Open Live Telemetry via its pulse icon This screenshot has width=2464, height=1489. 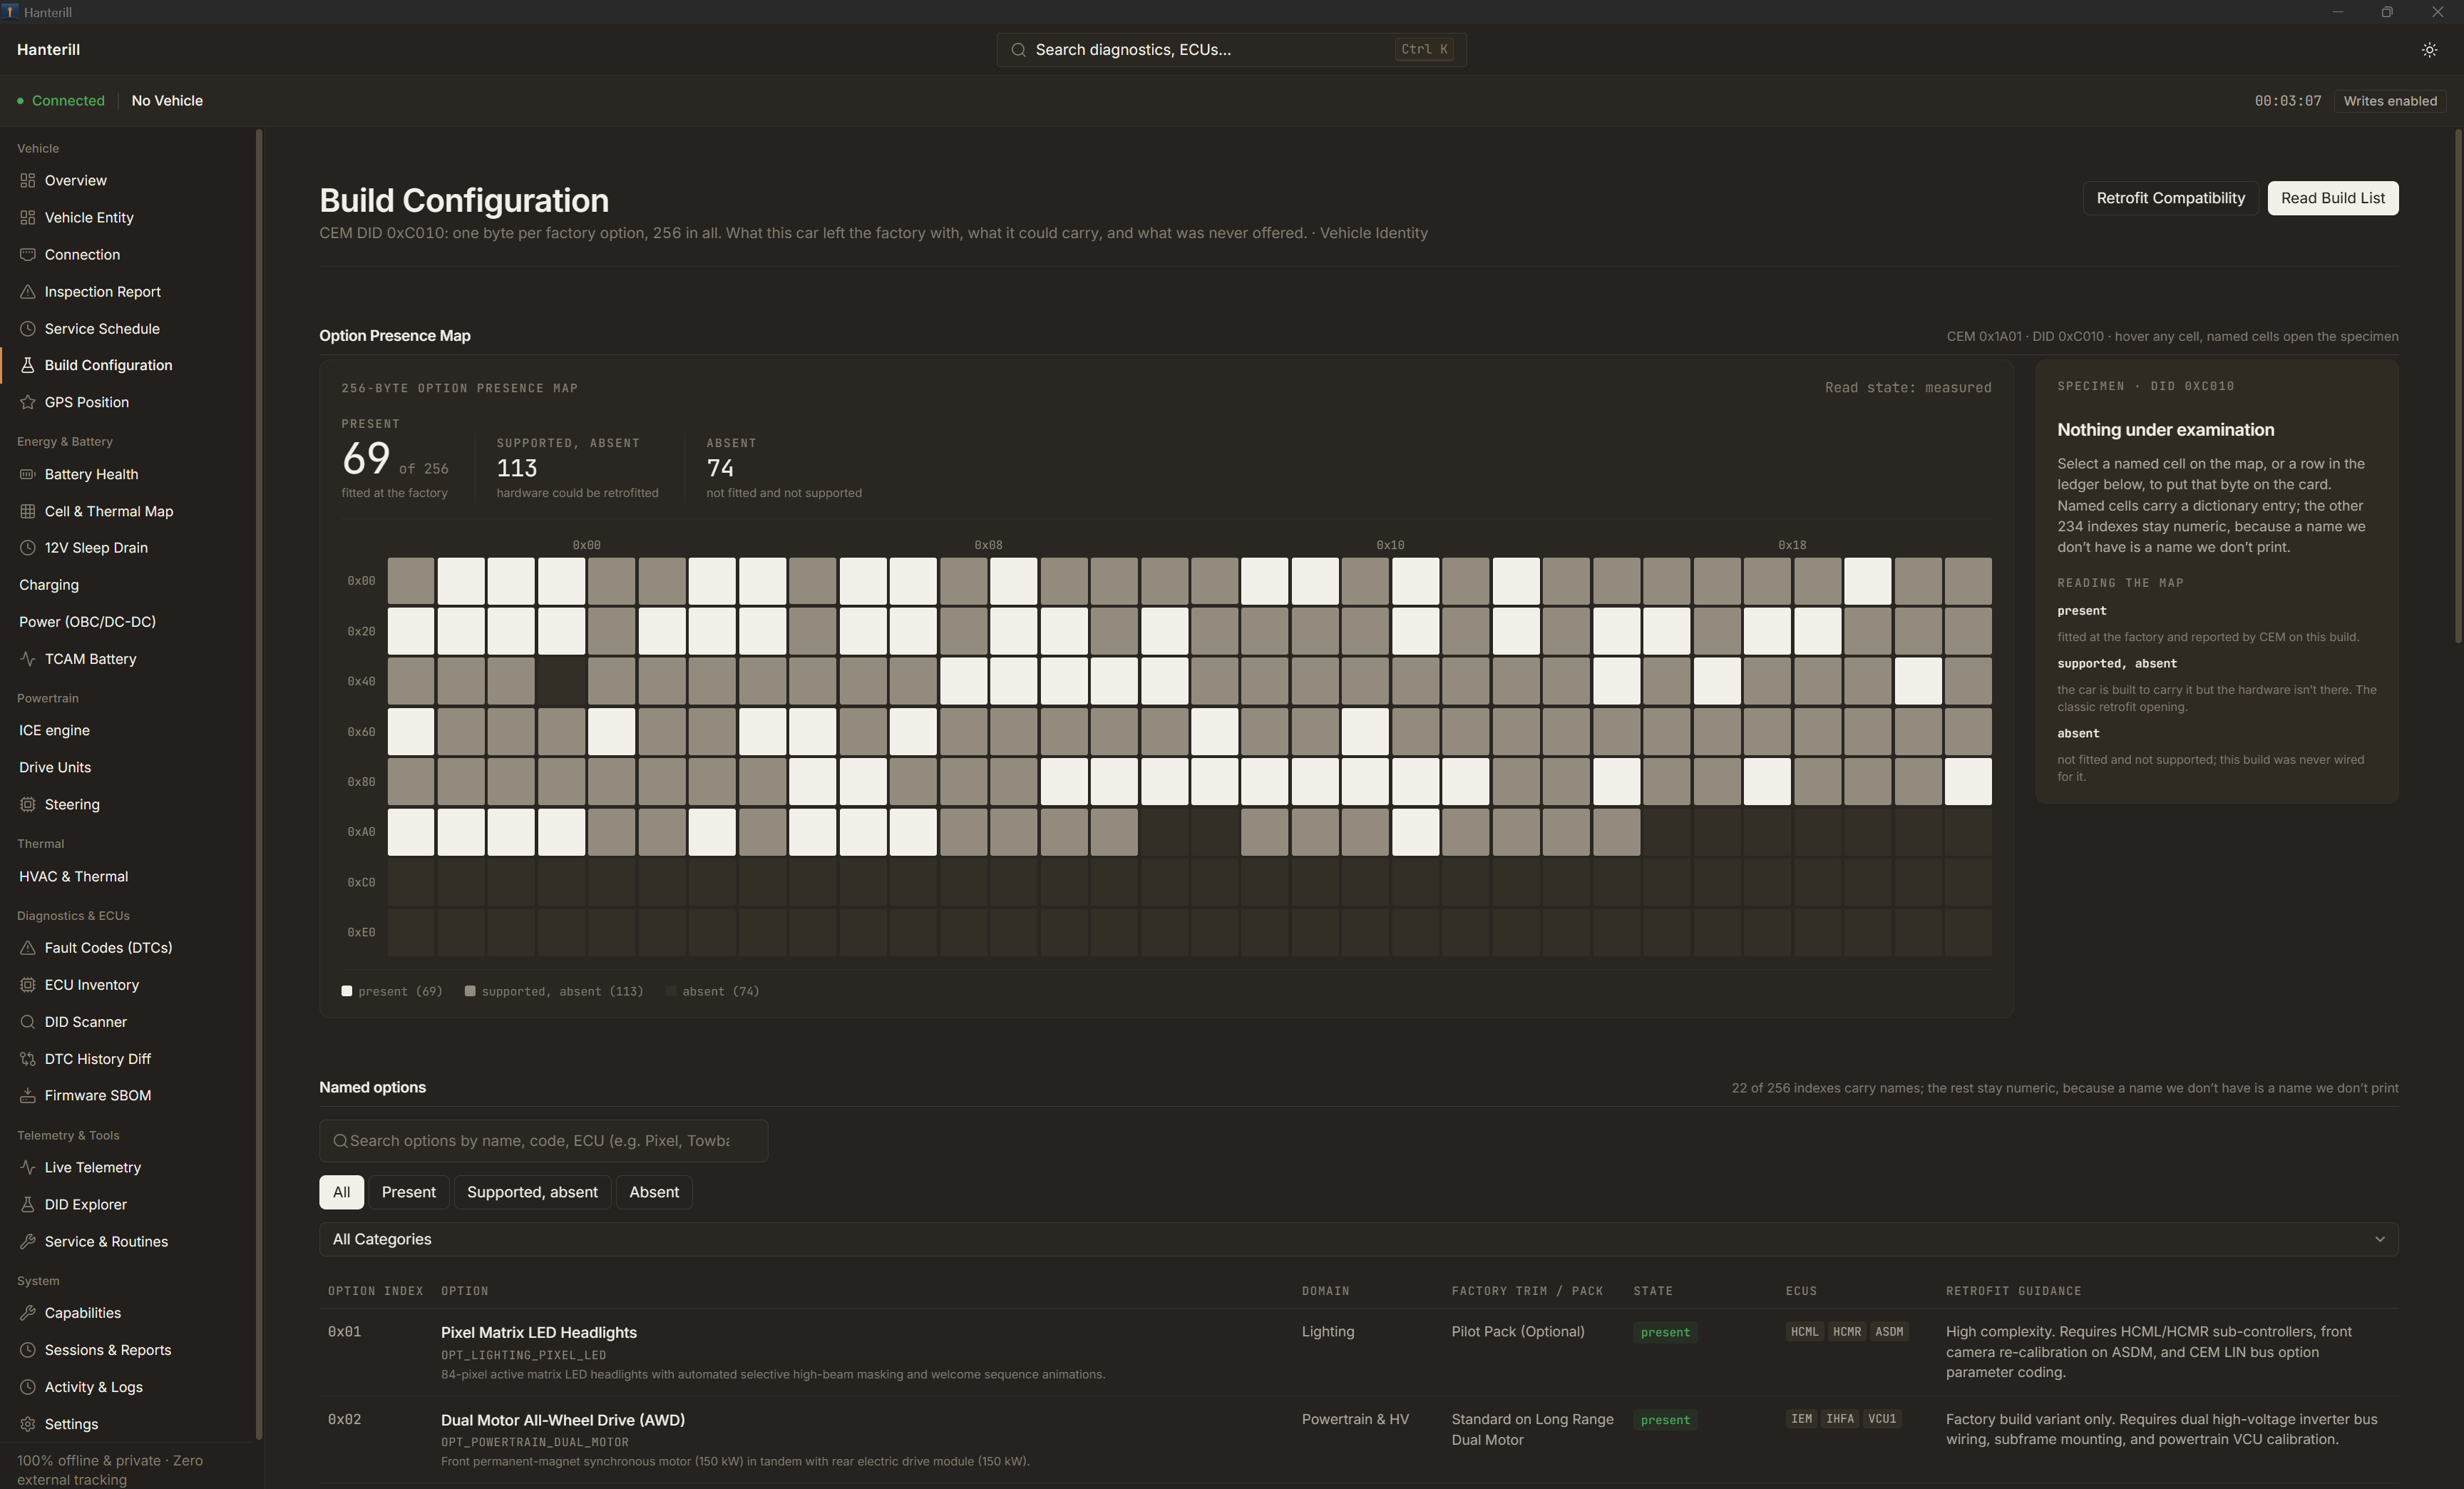coord(28,1167)
